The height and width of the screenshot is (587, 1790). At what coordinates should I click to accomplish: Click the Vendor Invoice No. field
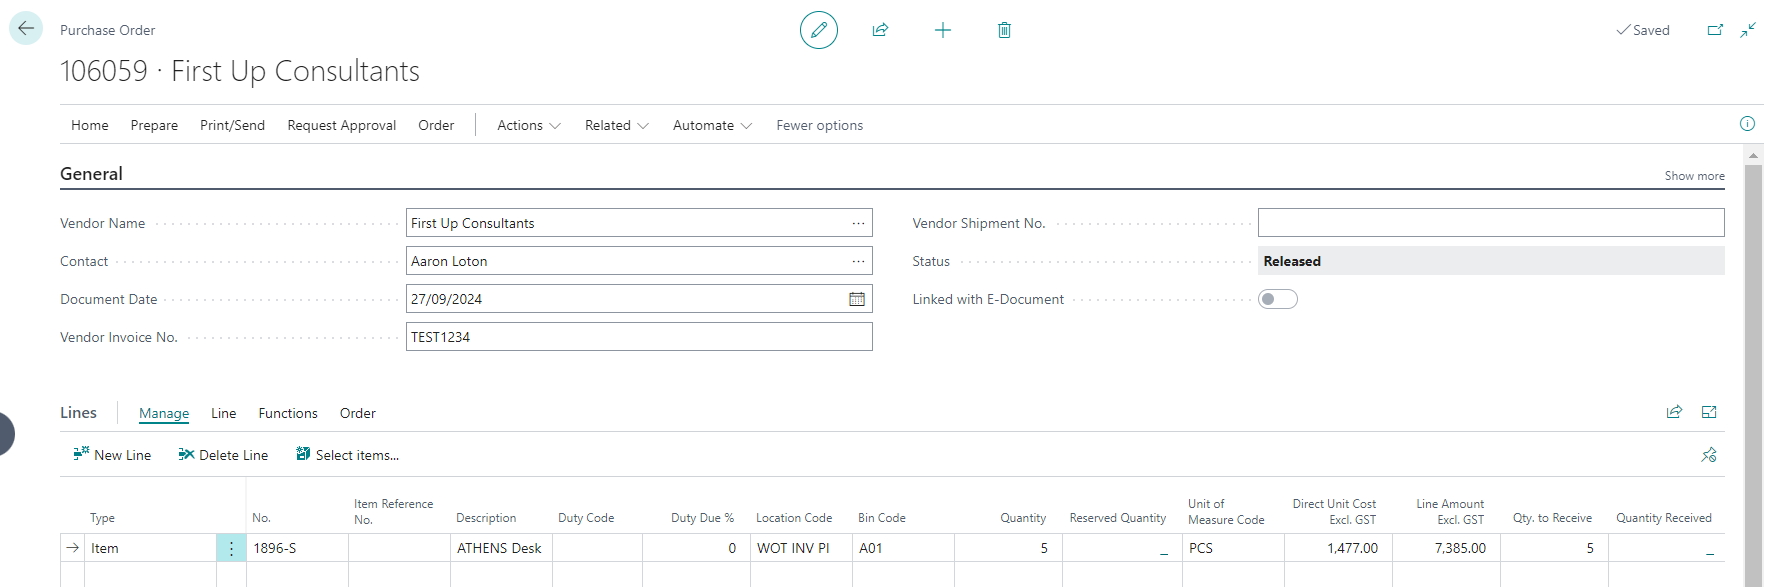639,337
